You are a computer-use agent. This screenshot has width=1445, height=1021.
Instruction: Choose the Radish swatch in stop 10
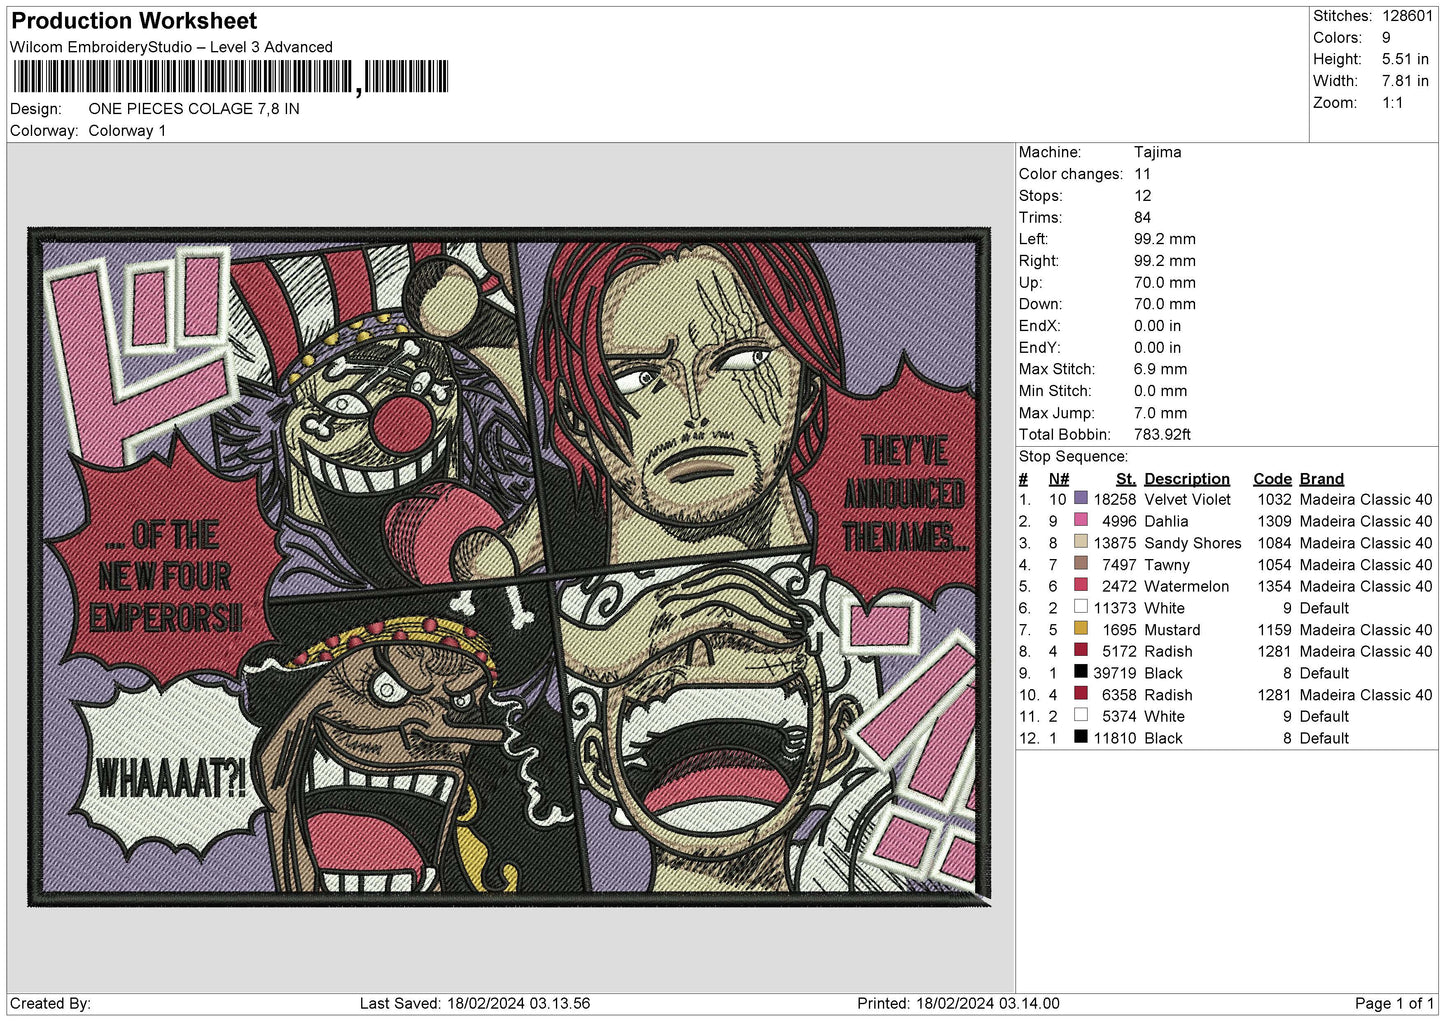pos(1080,694)
